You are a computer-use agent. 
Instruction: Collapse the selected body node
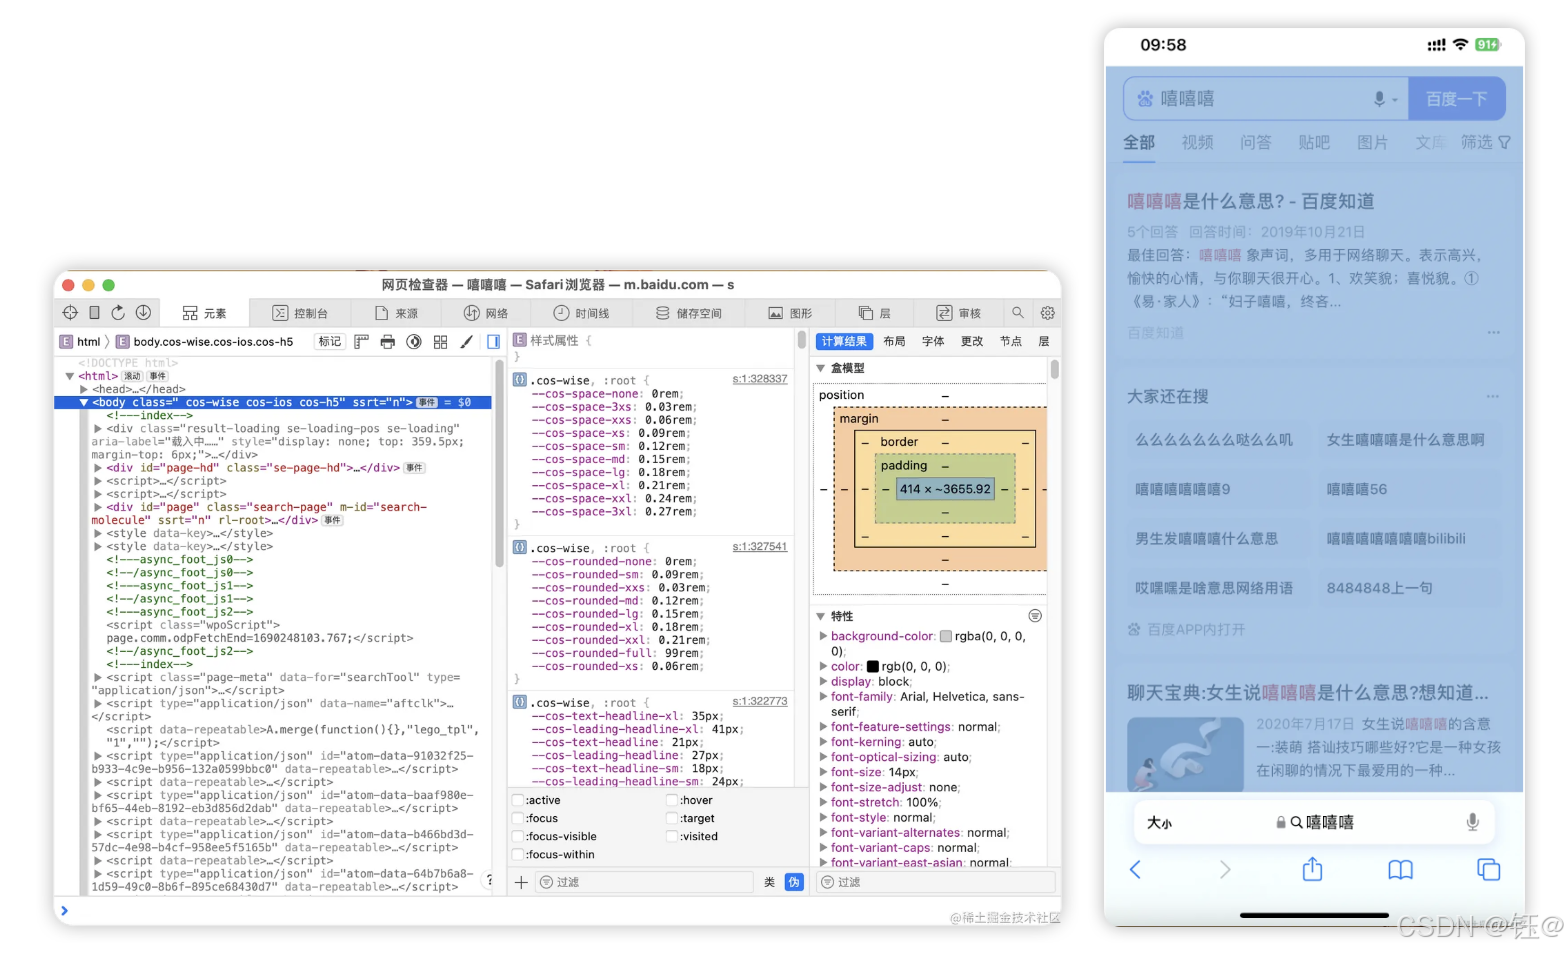[84, 402]
